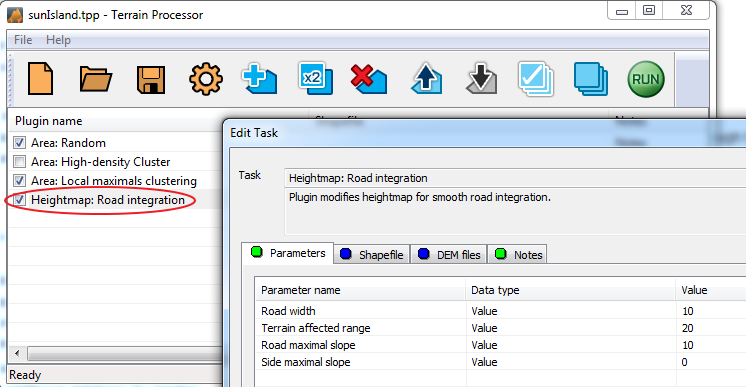
Task: Click the green RUN button
Action: [646, 79]
